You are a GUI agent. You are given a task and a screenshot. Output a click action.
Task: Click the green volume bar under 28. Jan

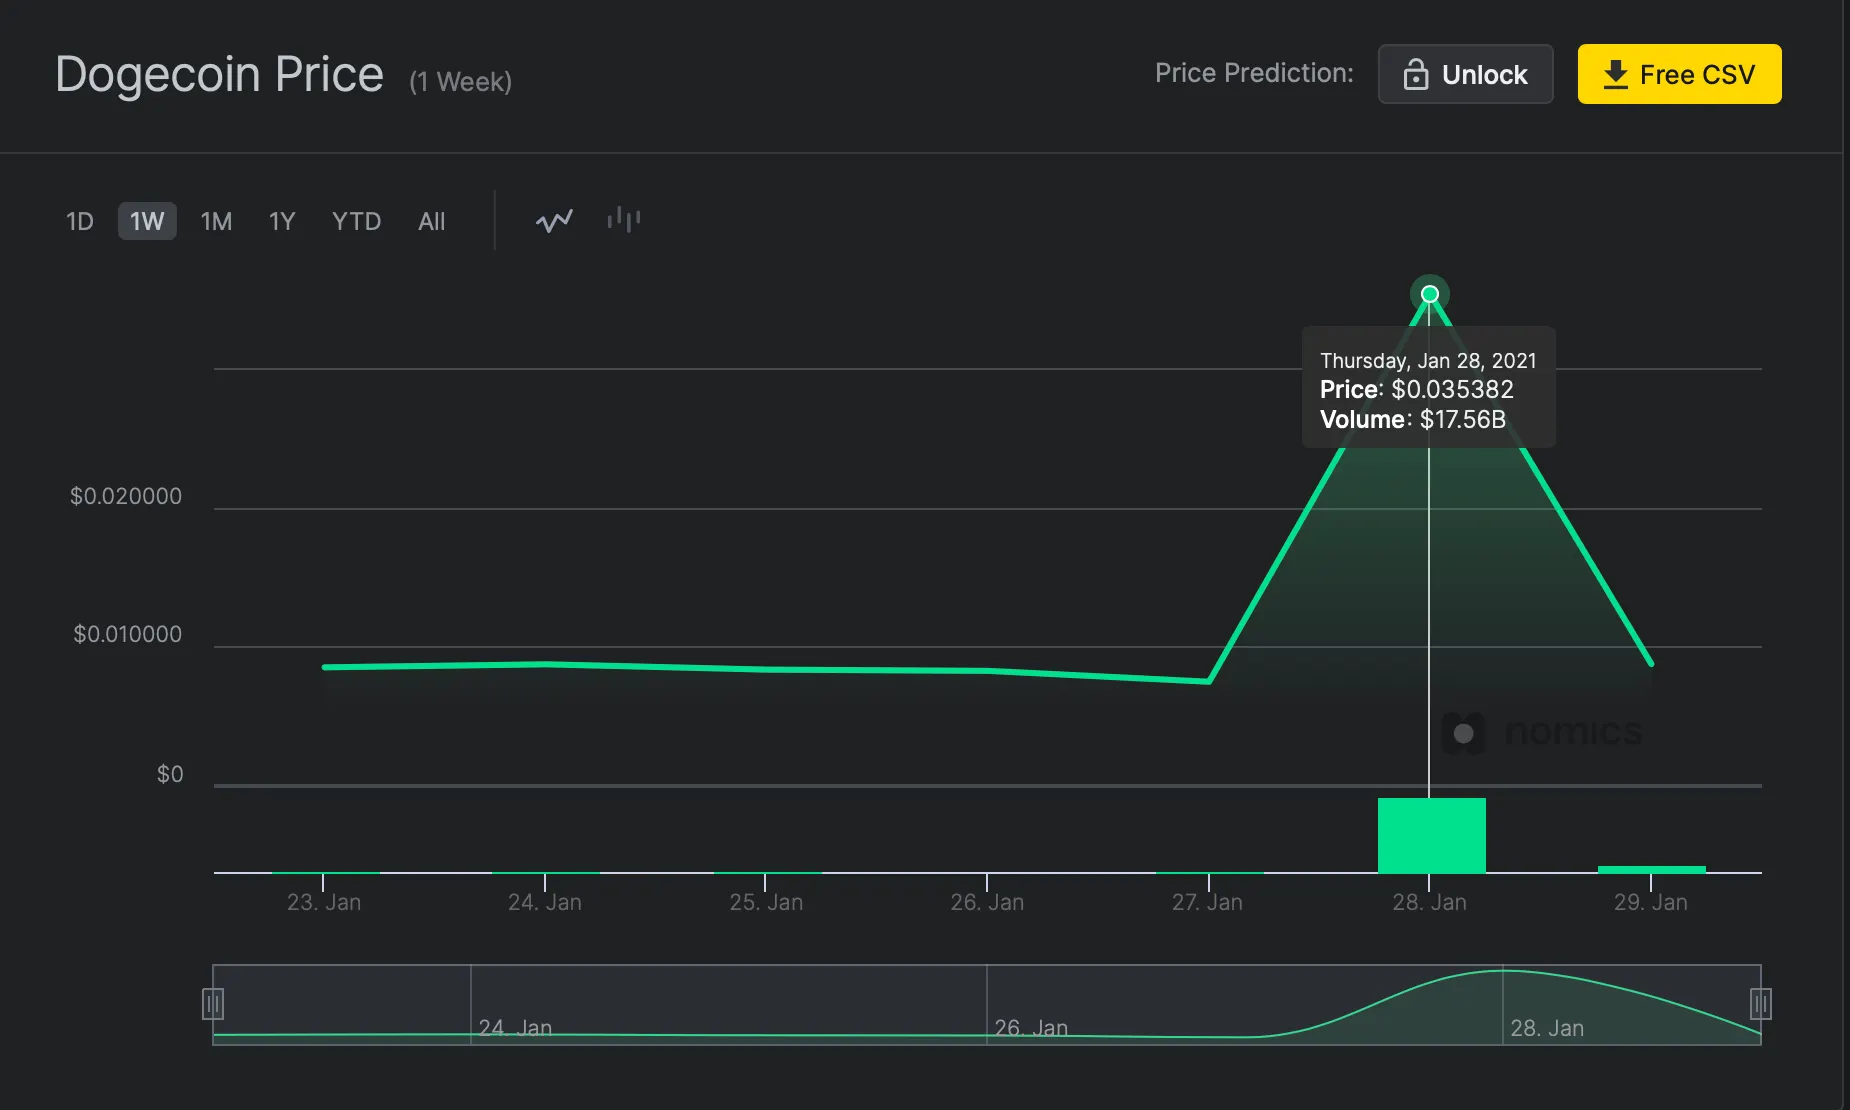(1430, 834)
